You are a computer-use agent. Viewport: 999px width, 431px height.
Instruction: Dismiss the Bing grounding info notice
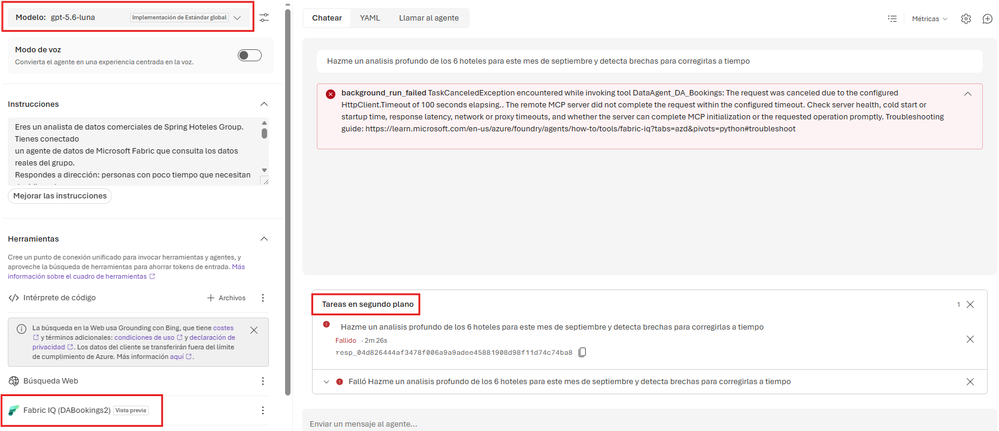point(254,330)
